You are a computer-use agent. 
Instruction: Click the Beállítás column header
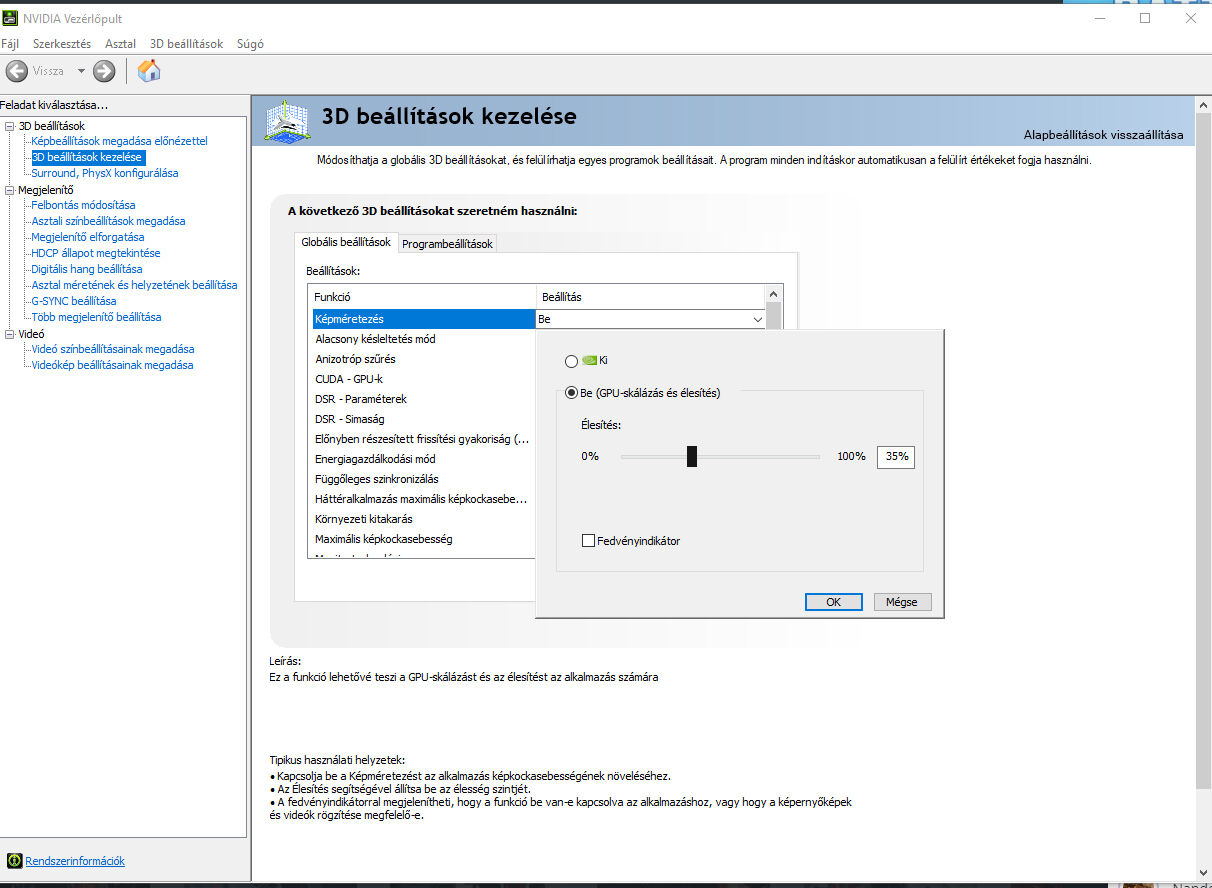tap(651, 297)
